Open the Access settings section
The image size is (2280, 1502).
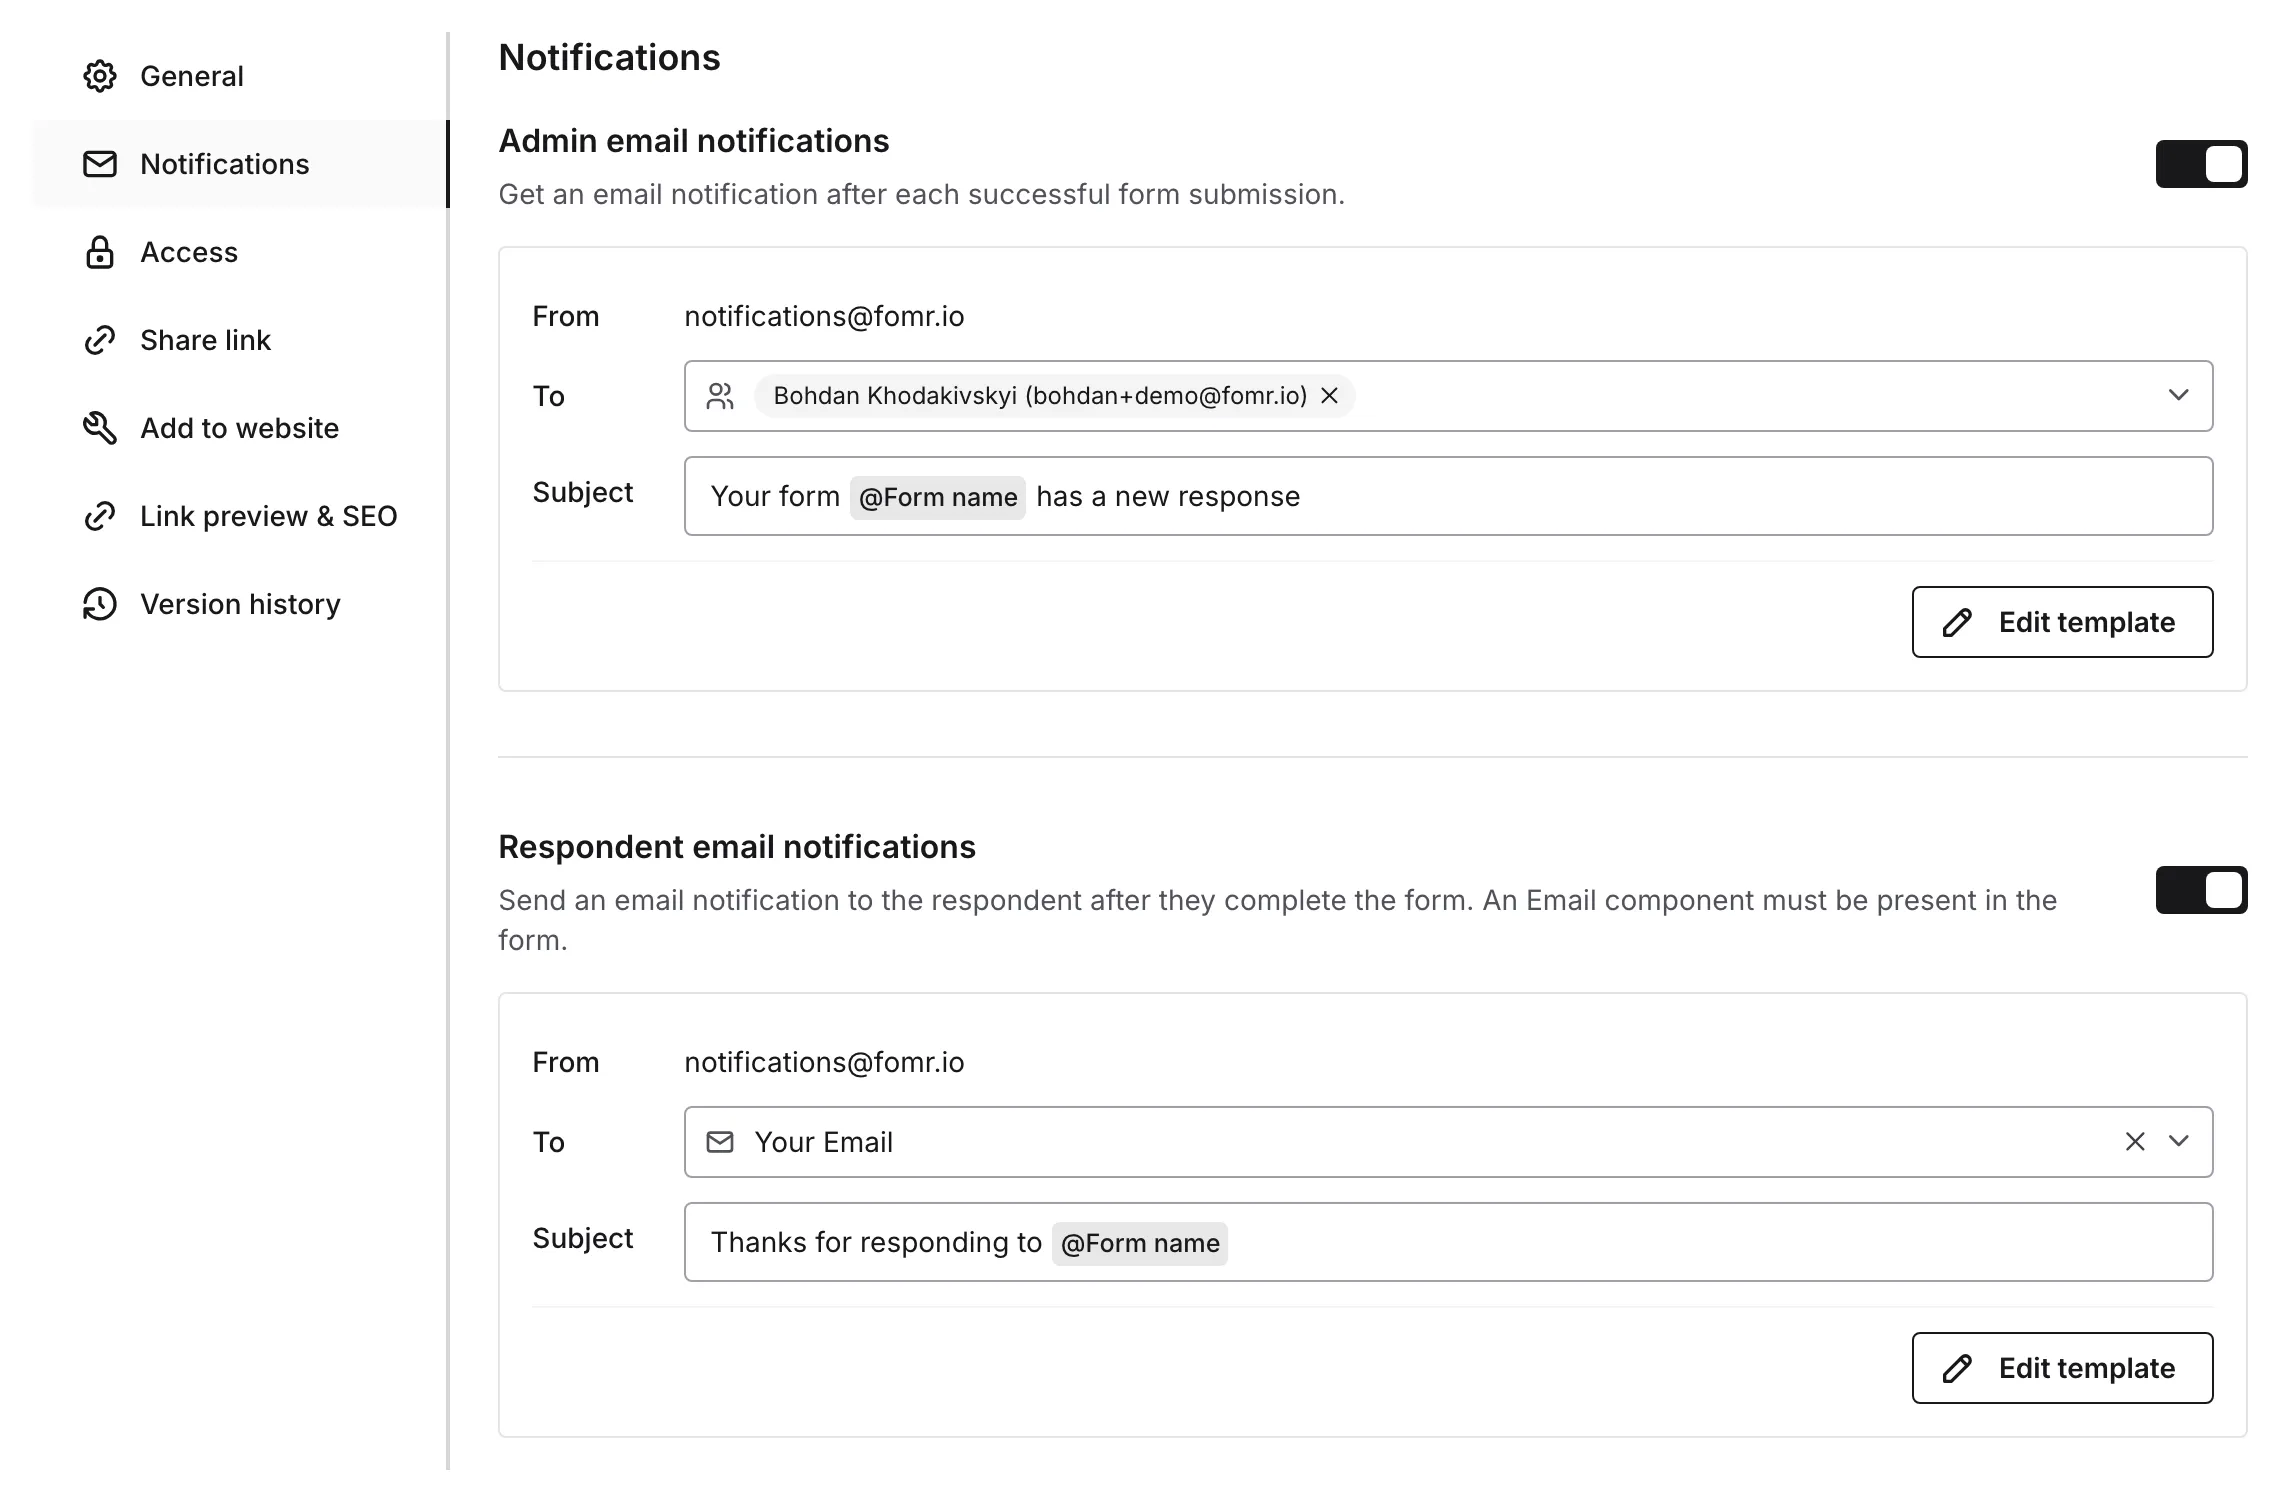point(240,252)
